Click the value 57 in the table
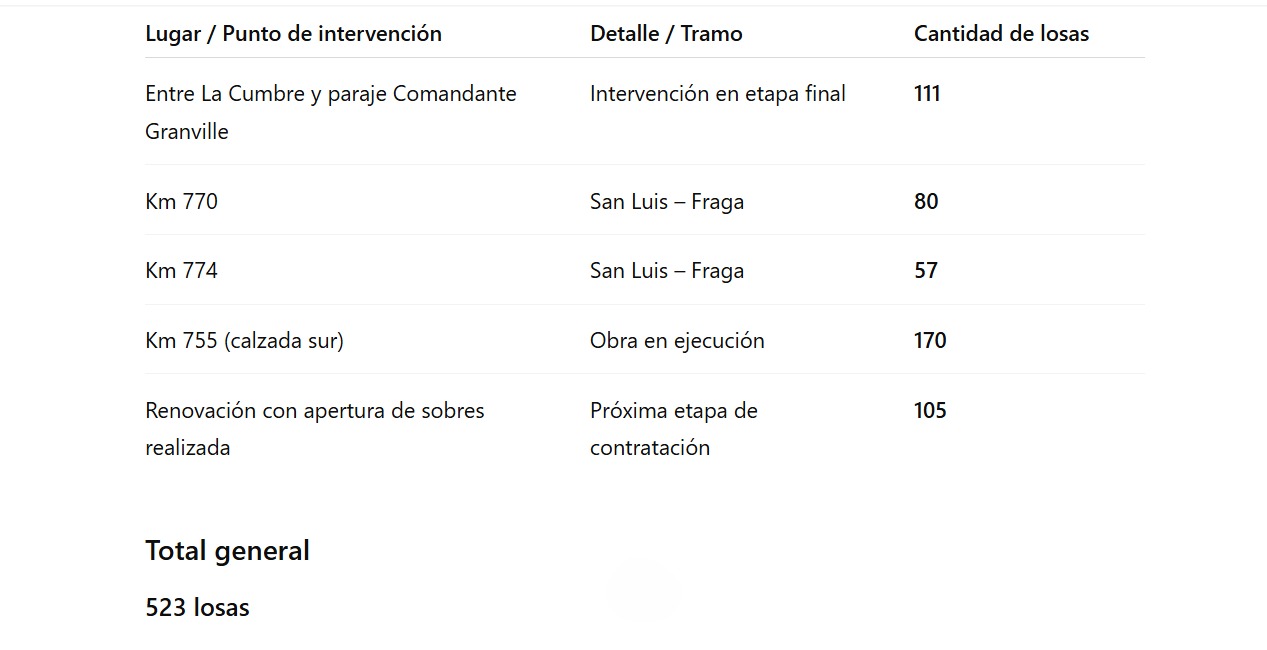Viewport: 1267px width, 650px height. [926, 271]
